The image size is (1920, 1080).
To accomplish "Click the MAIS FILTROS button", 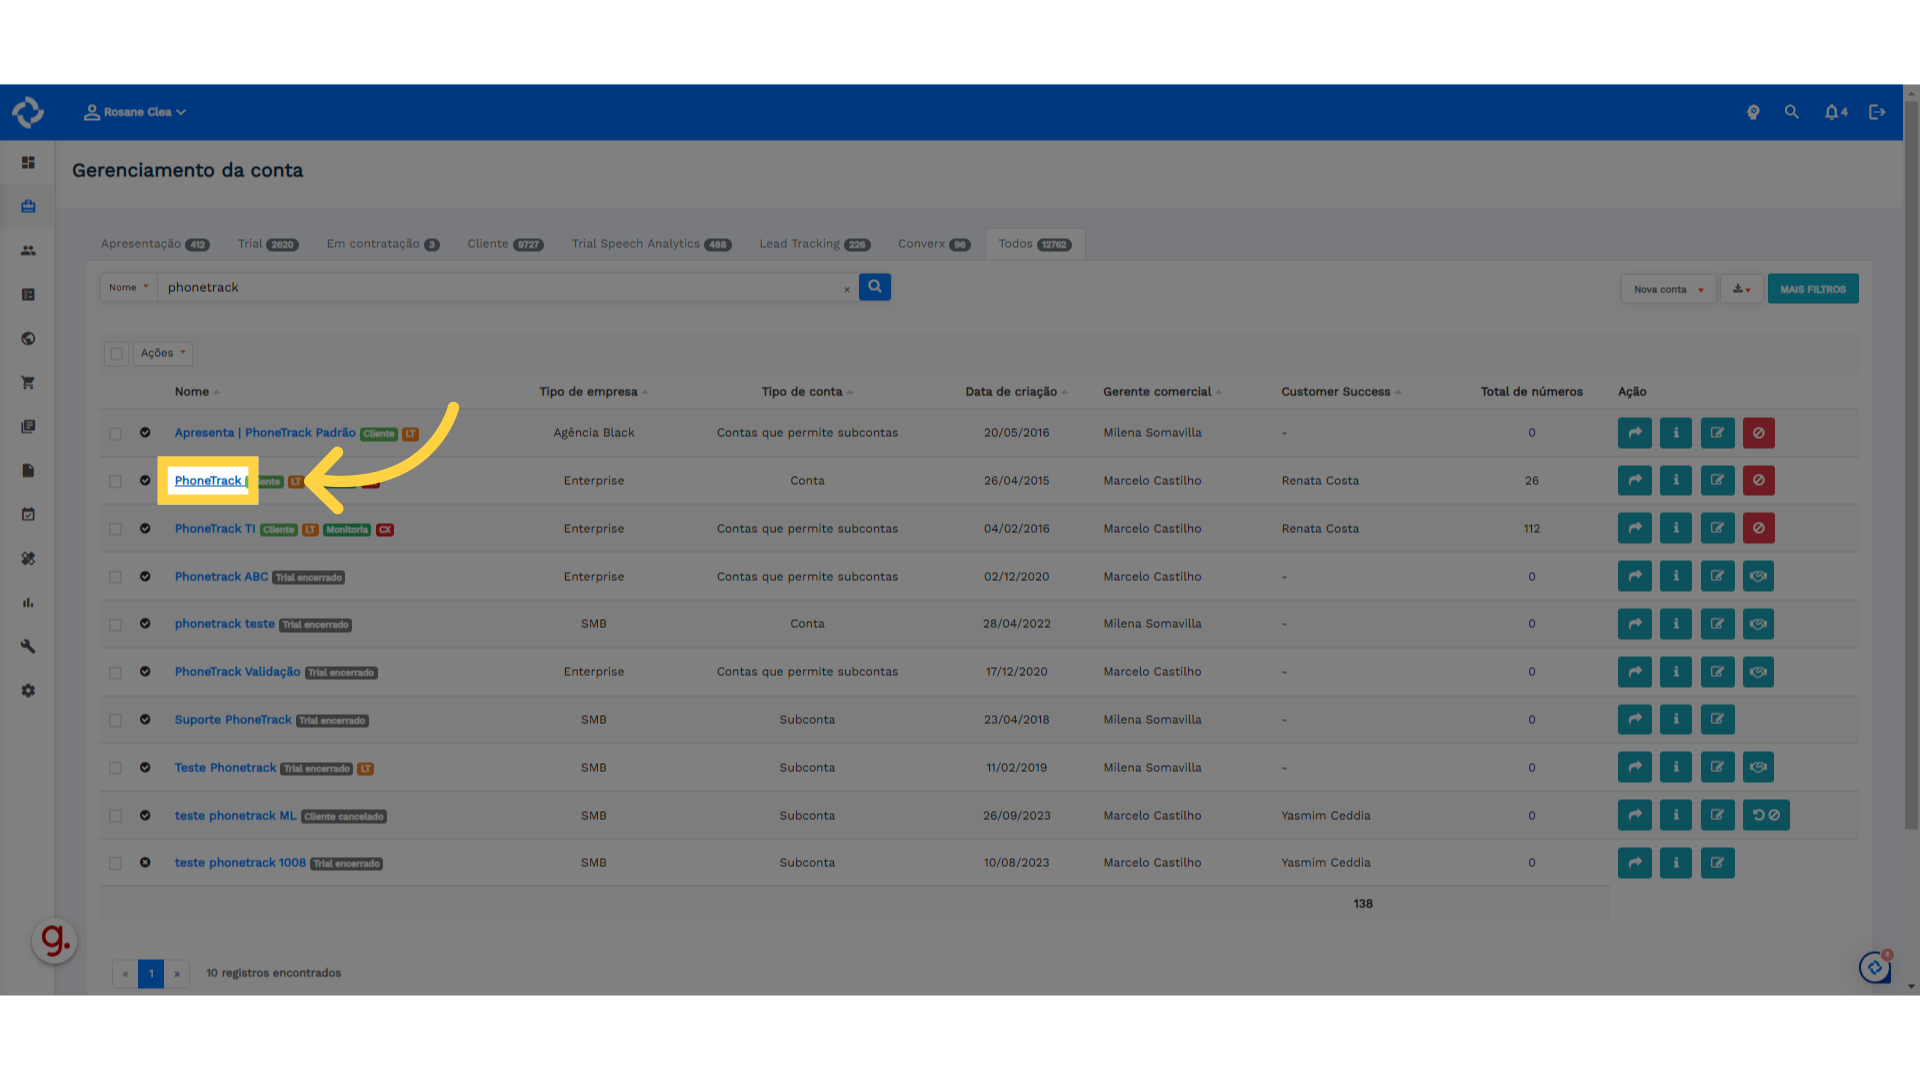I will click(1813, 289).
